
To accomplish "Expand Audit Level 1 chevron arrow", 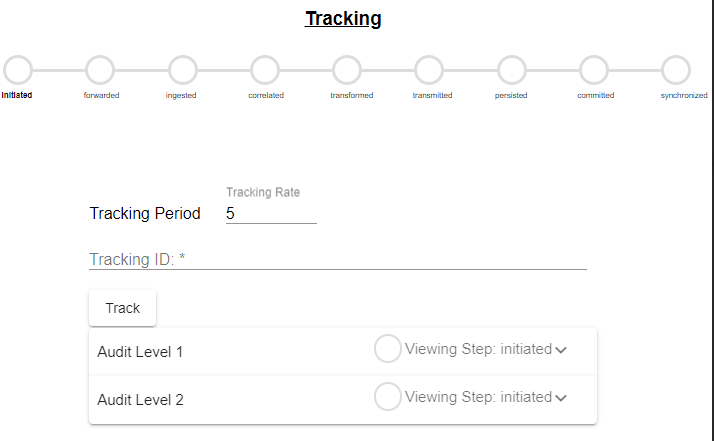I will point(561,350).
